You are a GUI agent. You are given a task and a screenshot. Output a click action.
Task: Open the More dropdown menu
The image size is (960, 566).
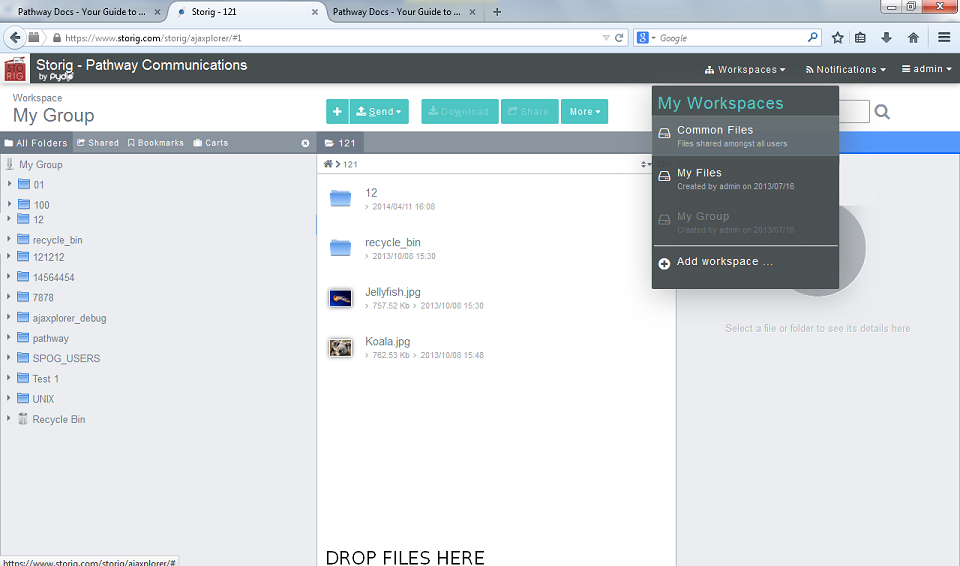(x=585, y=111)
